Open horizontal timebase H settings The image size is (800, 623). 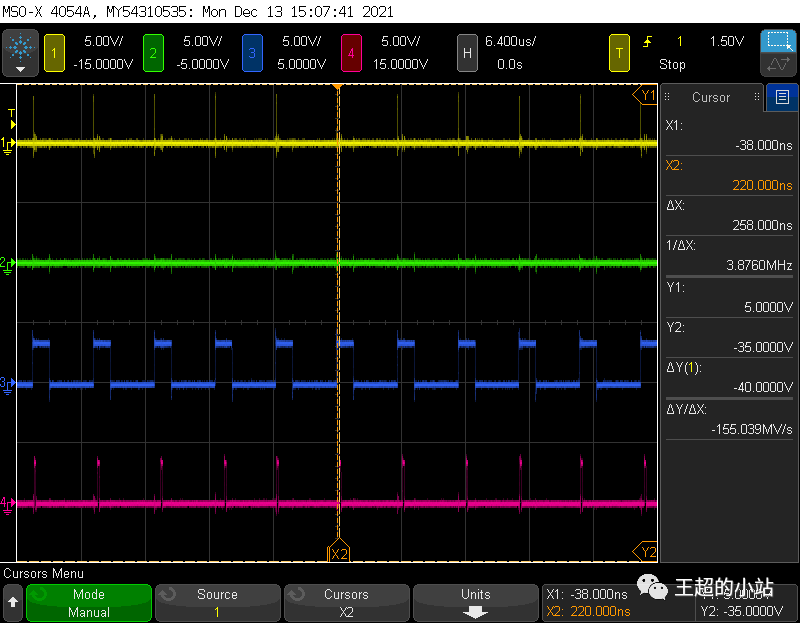point(466,51)
